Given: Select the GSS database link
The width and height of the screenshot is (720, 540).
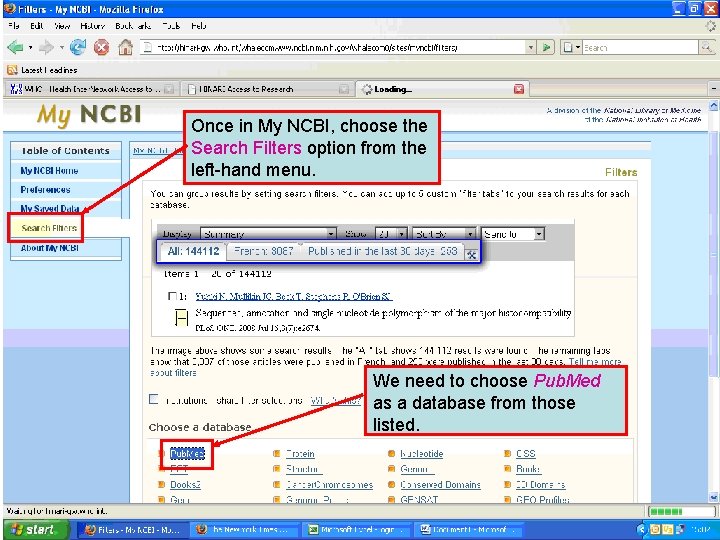Looking at the screenshot, I should 526,454.
